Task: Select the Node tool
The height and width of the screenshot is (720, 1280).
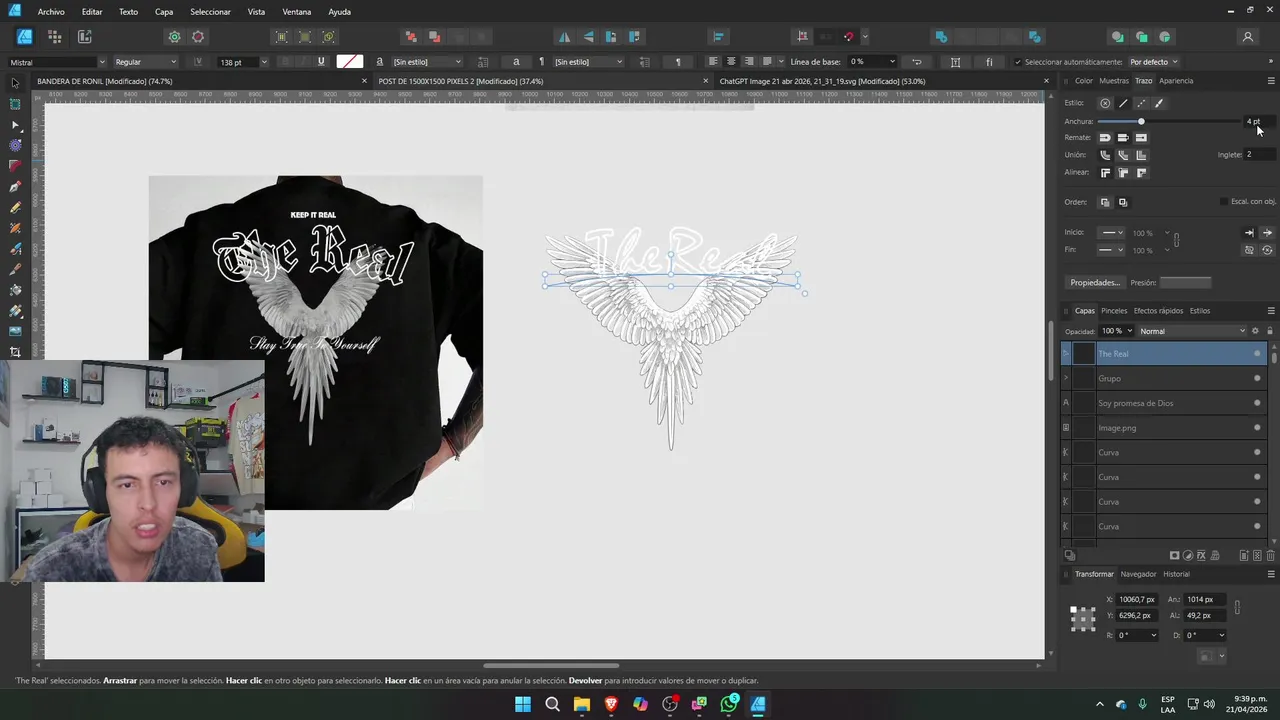Action: click(x=15, y=125)
